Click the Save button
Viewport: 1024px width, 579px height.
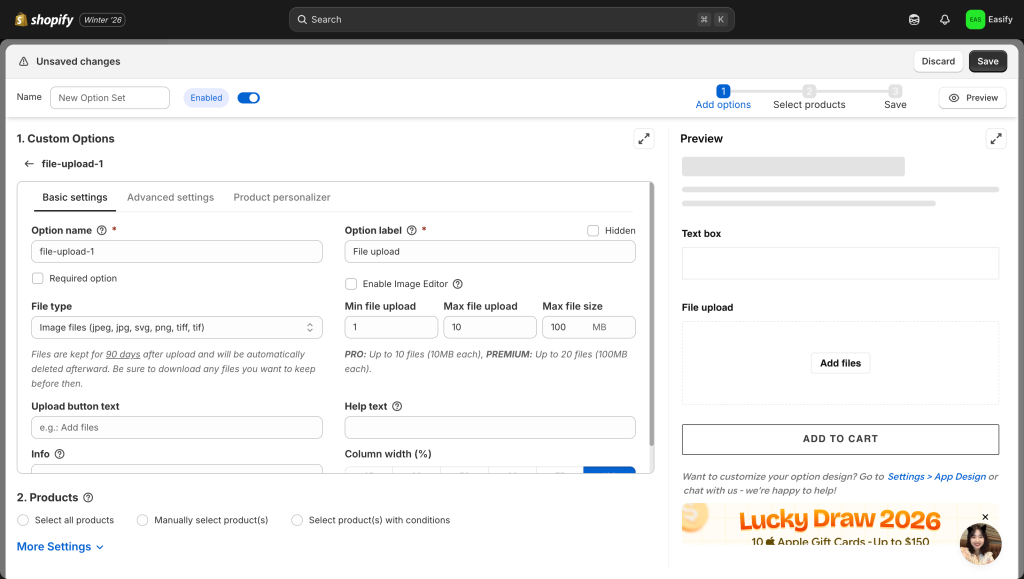pos(987,62)
